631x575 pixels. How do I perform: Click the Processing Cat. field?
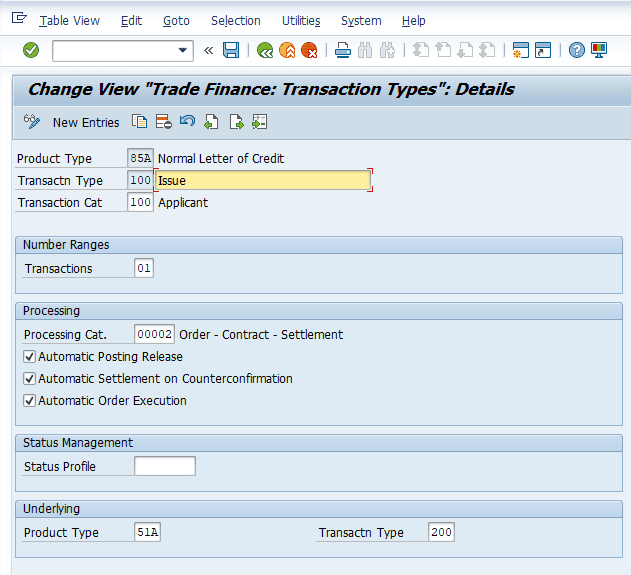pos(154,334)
